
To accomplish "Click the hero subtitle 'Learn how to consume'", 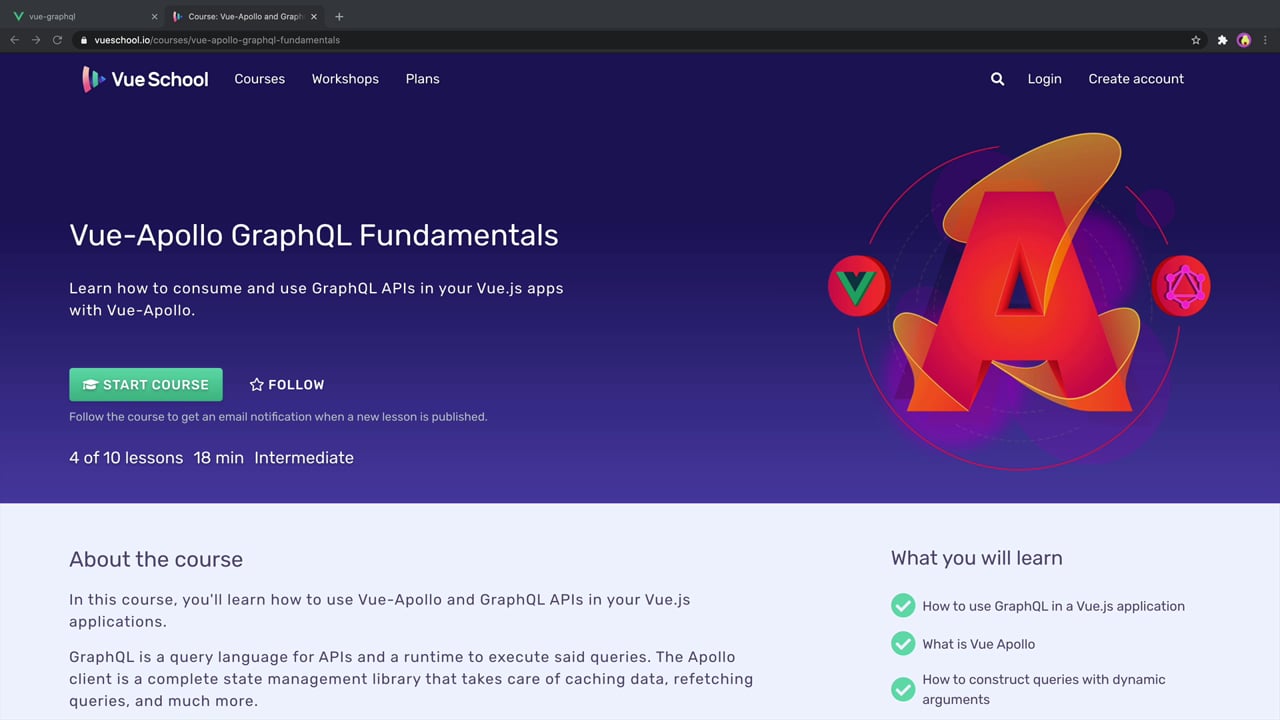I will [316, 299].
